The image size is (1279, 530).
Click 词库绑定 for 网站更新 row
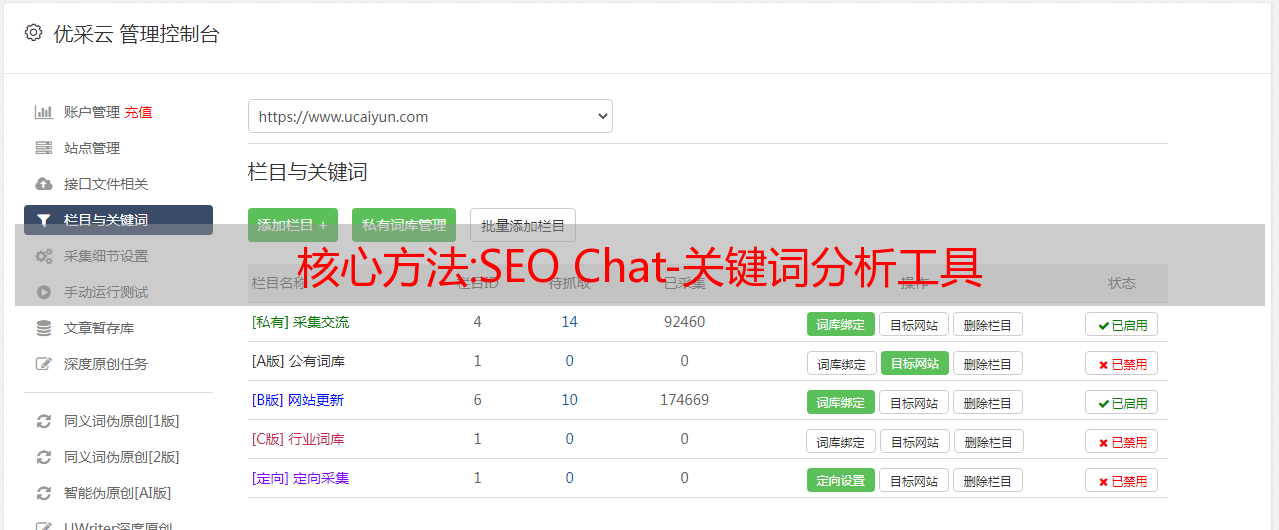[x=841, y=402]
